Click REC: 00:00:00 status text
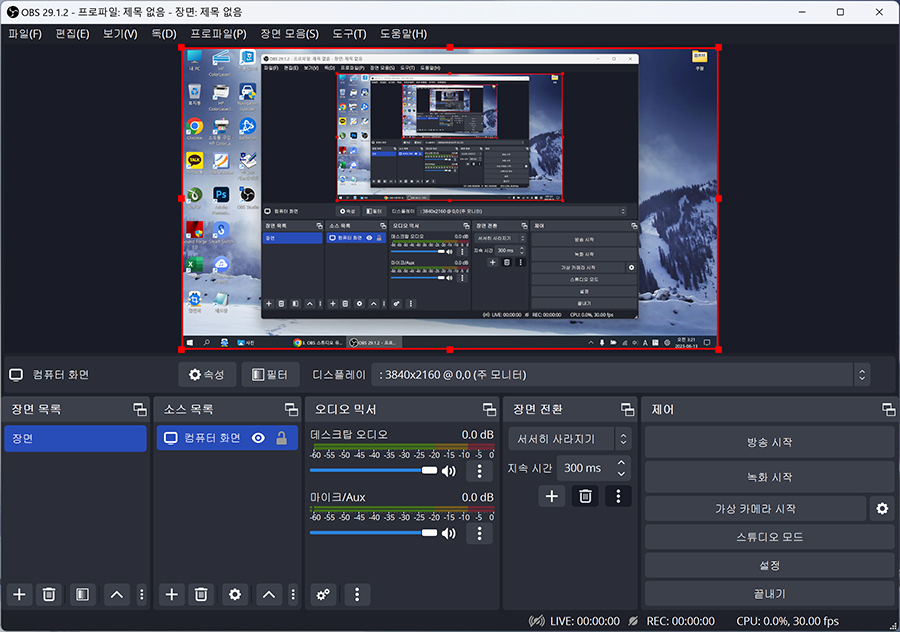900x632 pixels. [680, 621]
